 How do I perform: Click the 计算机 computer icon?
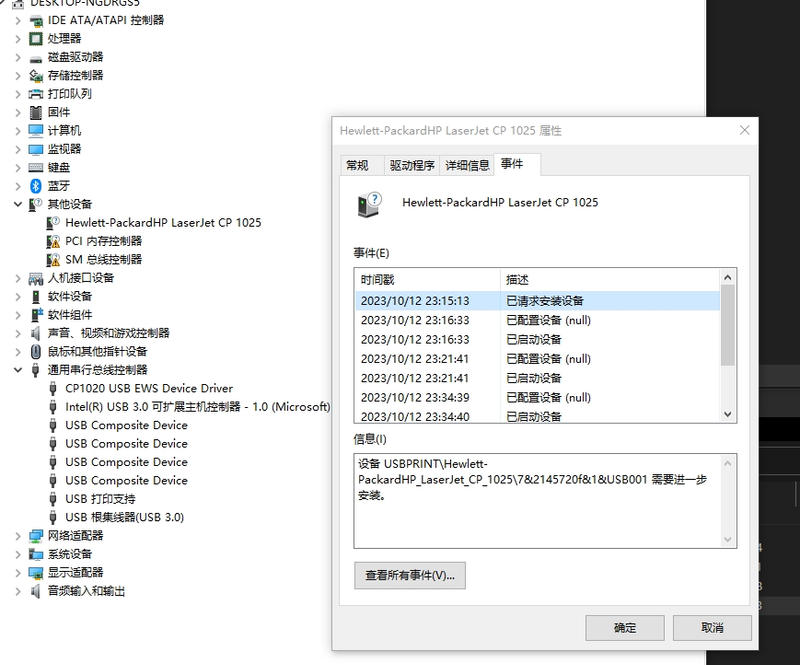click(36, 131)
